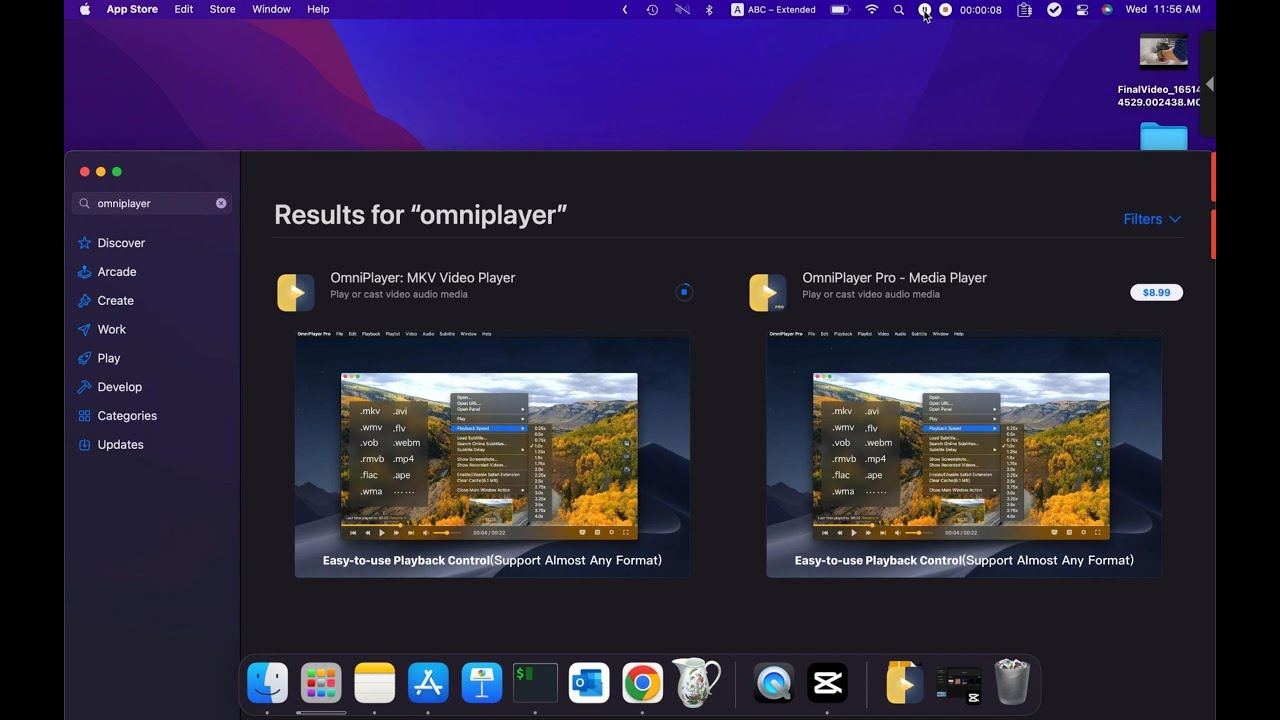Open Finder in the Dock
This screenshot has width=1280, height=720.
(x=268, y=684)
